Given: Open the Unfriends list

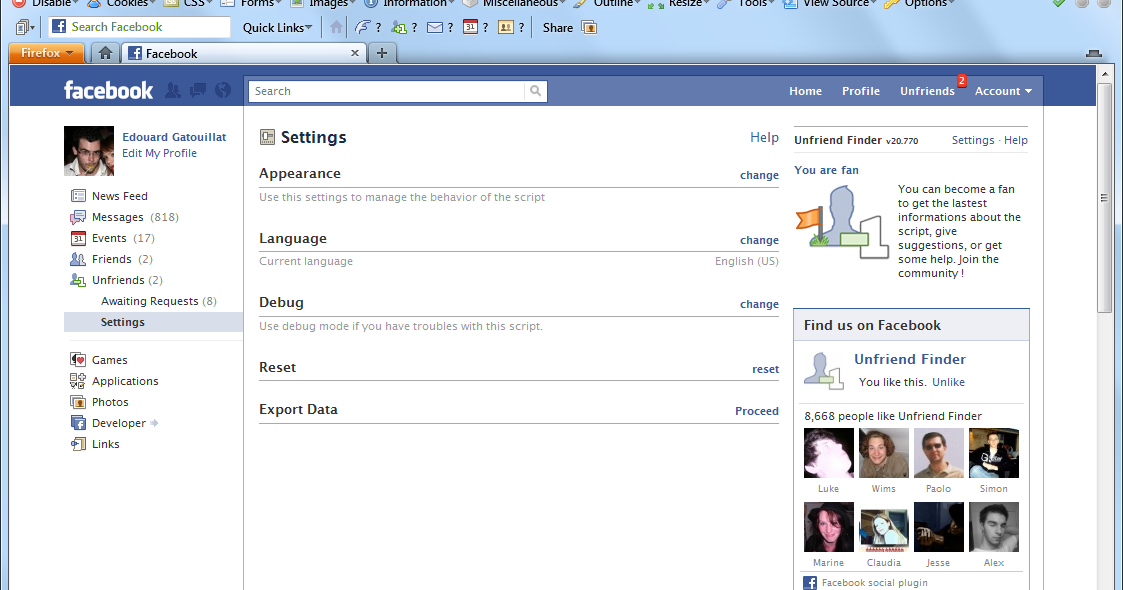Looking at the screenshot, I should pos(117,280).
